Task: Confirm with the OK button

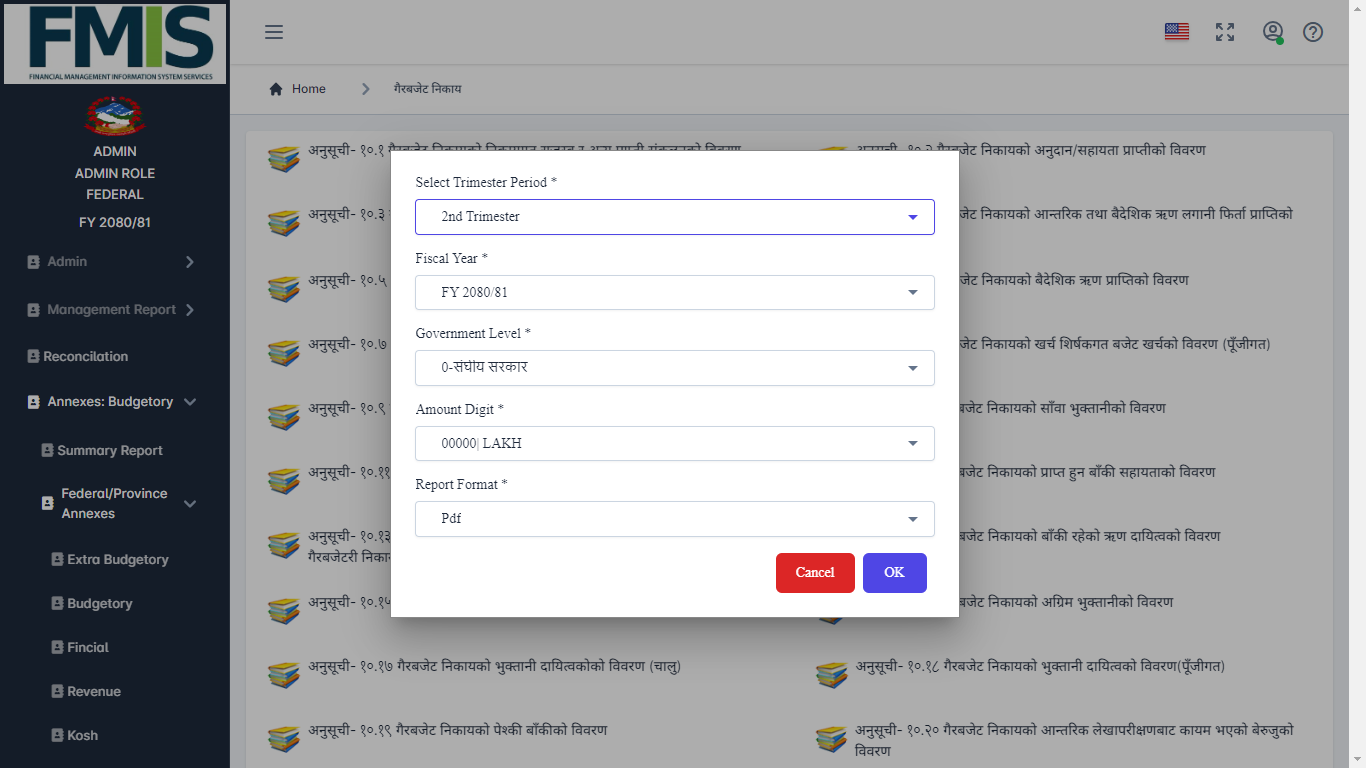Action: pos(894,573)
